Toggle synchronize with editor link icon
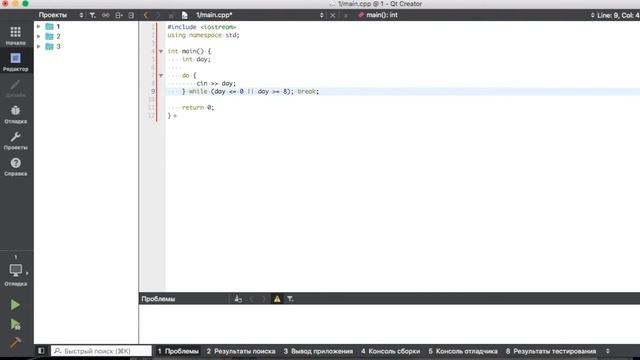This screenshot has height=360, width=640. point(106,15)
